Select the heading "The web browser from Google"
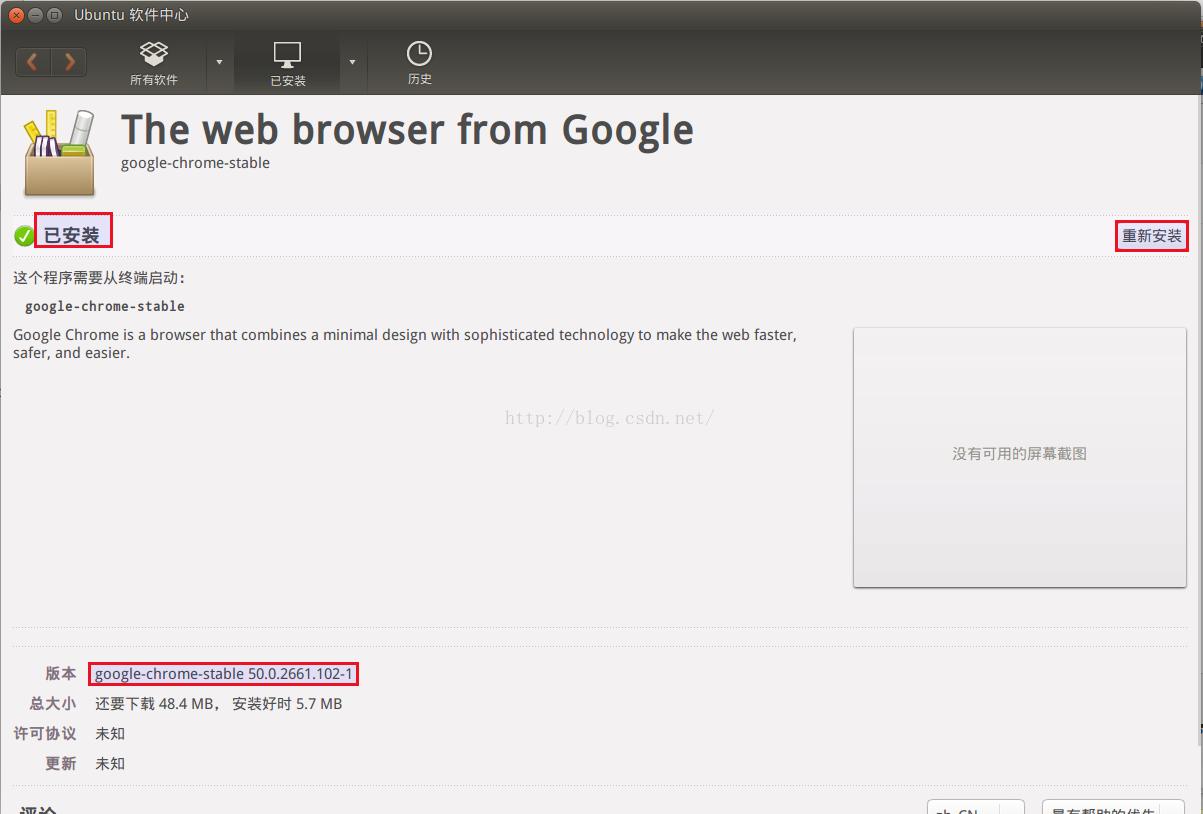The image size is (1203, 814). (407, 130)
